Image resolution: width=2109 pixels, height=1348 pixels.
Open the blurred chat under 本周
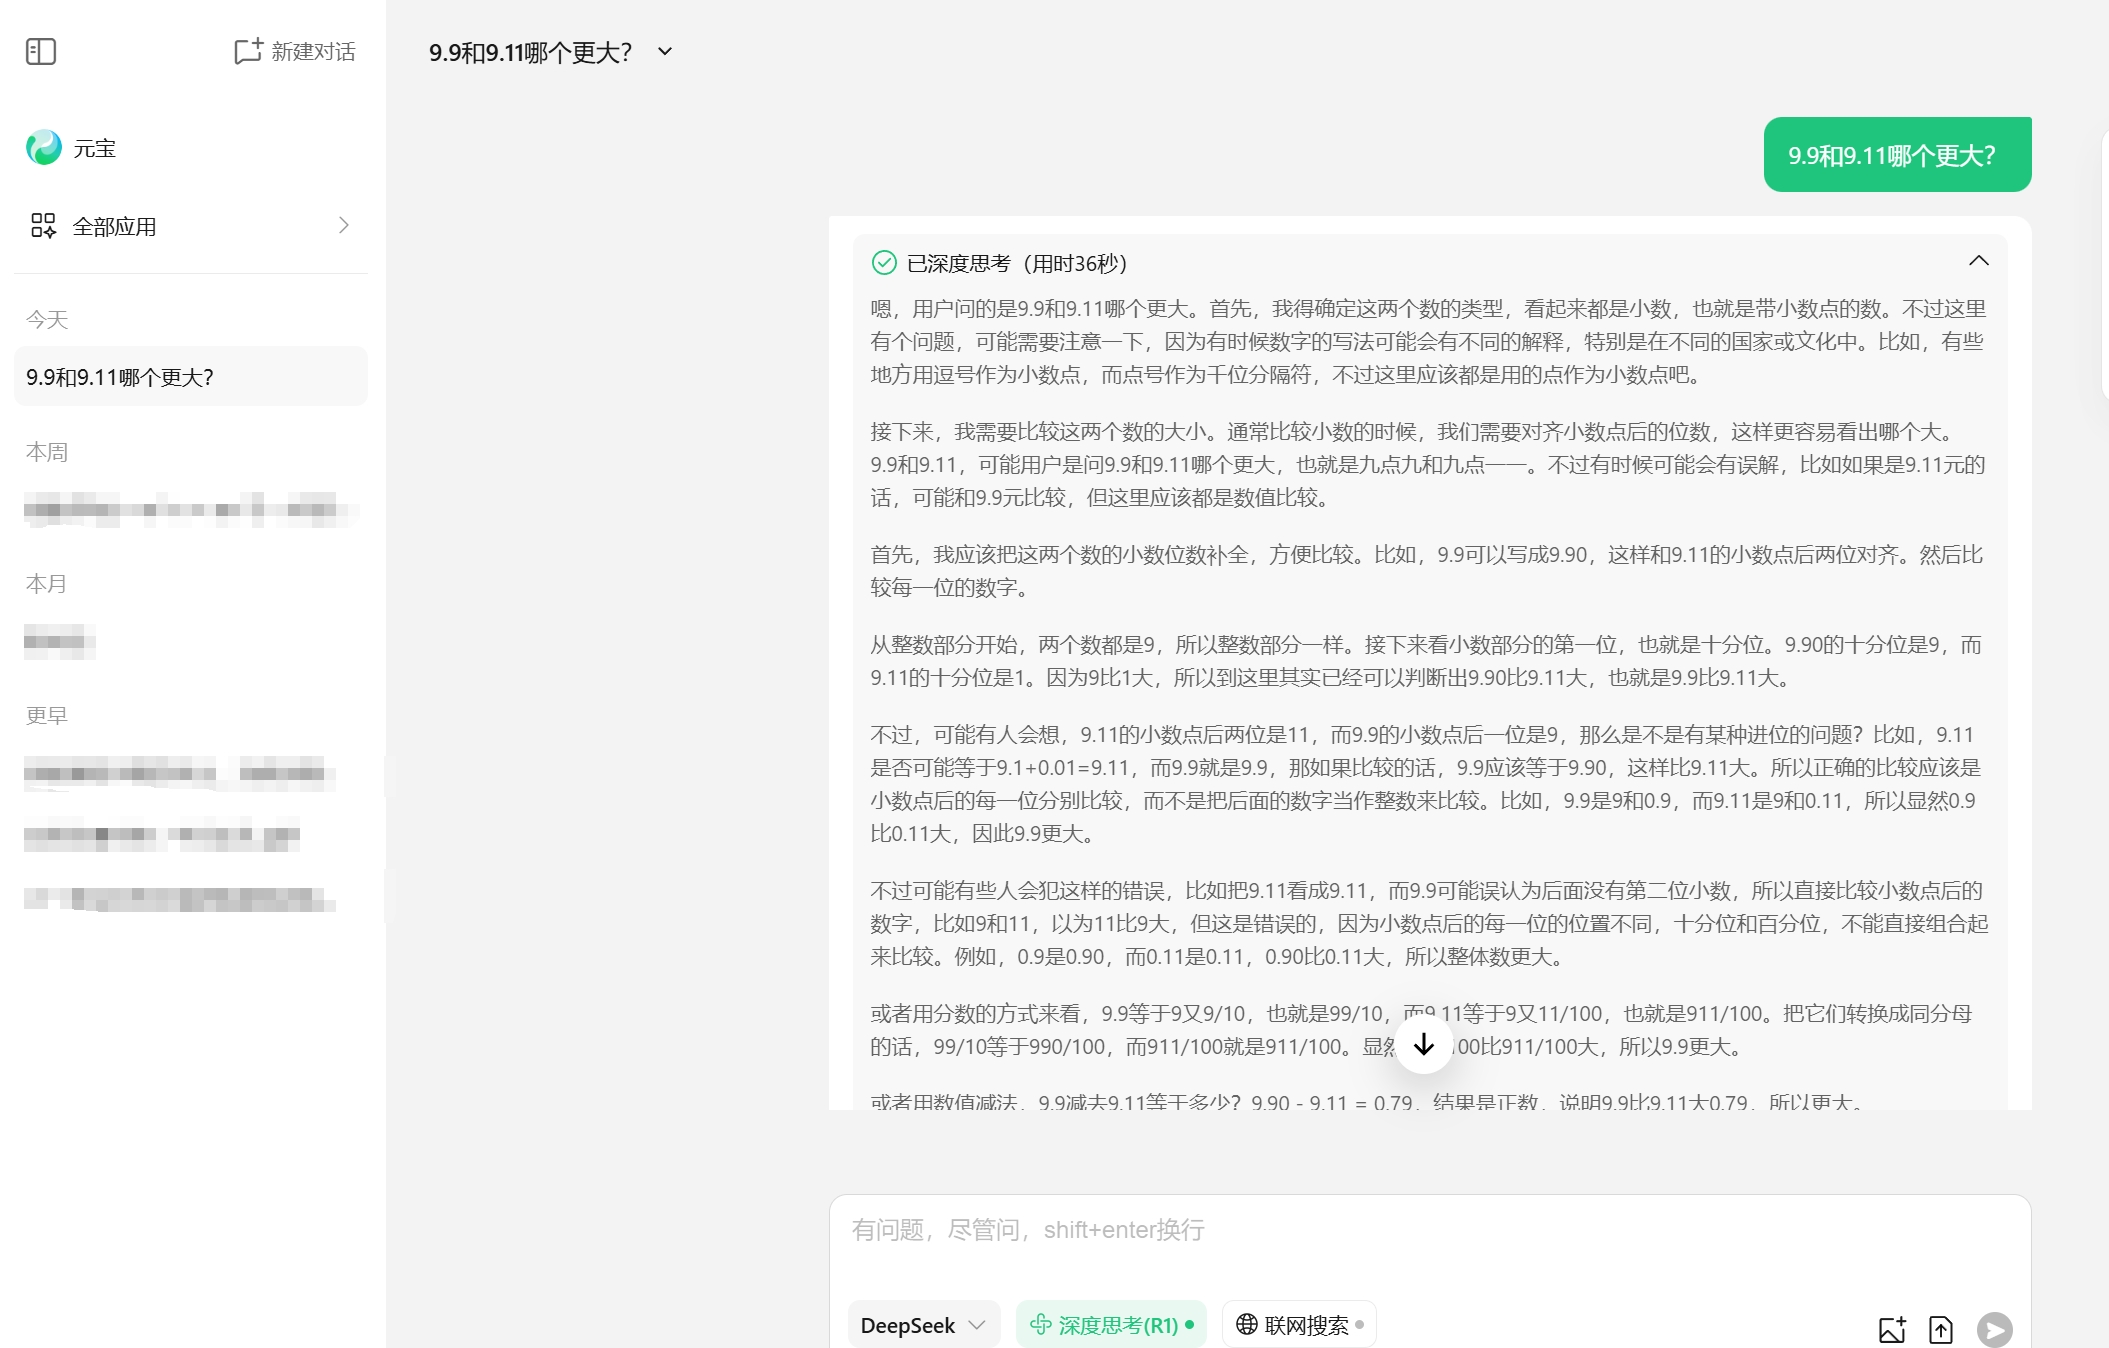click(x=190, y=509)
